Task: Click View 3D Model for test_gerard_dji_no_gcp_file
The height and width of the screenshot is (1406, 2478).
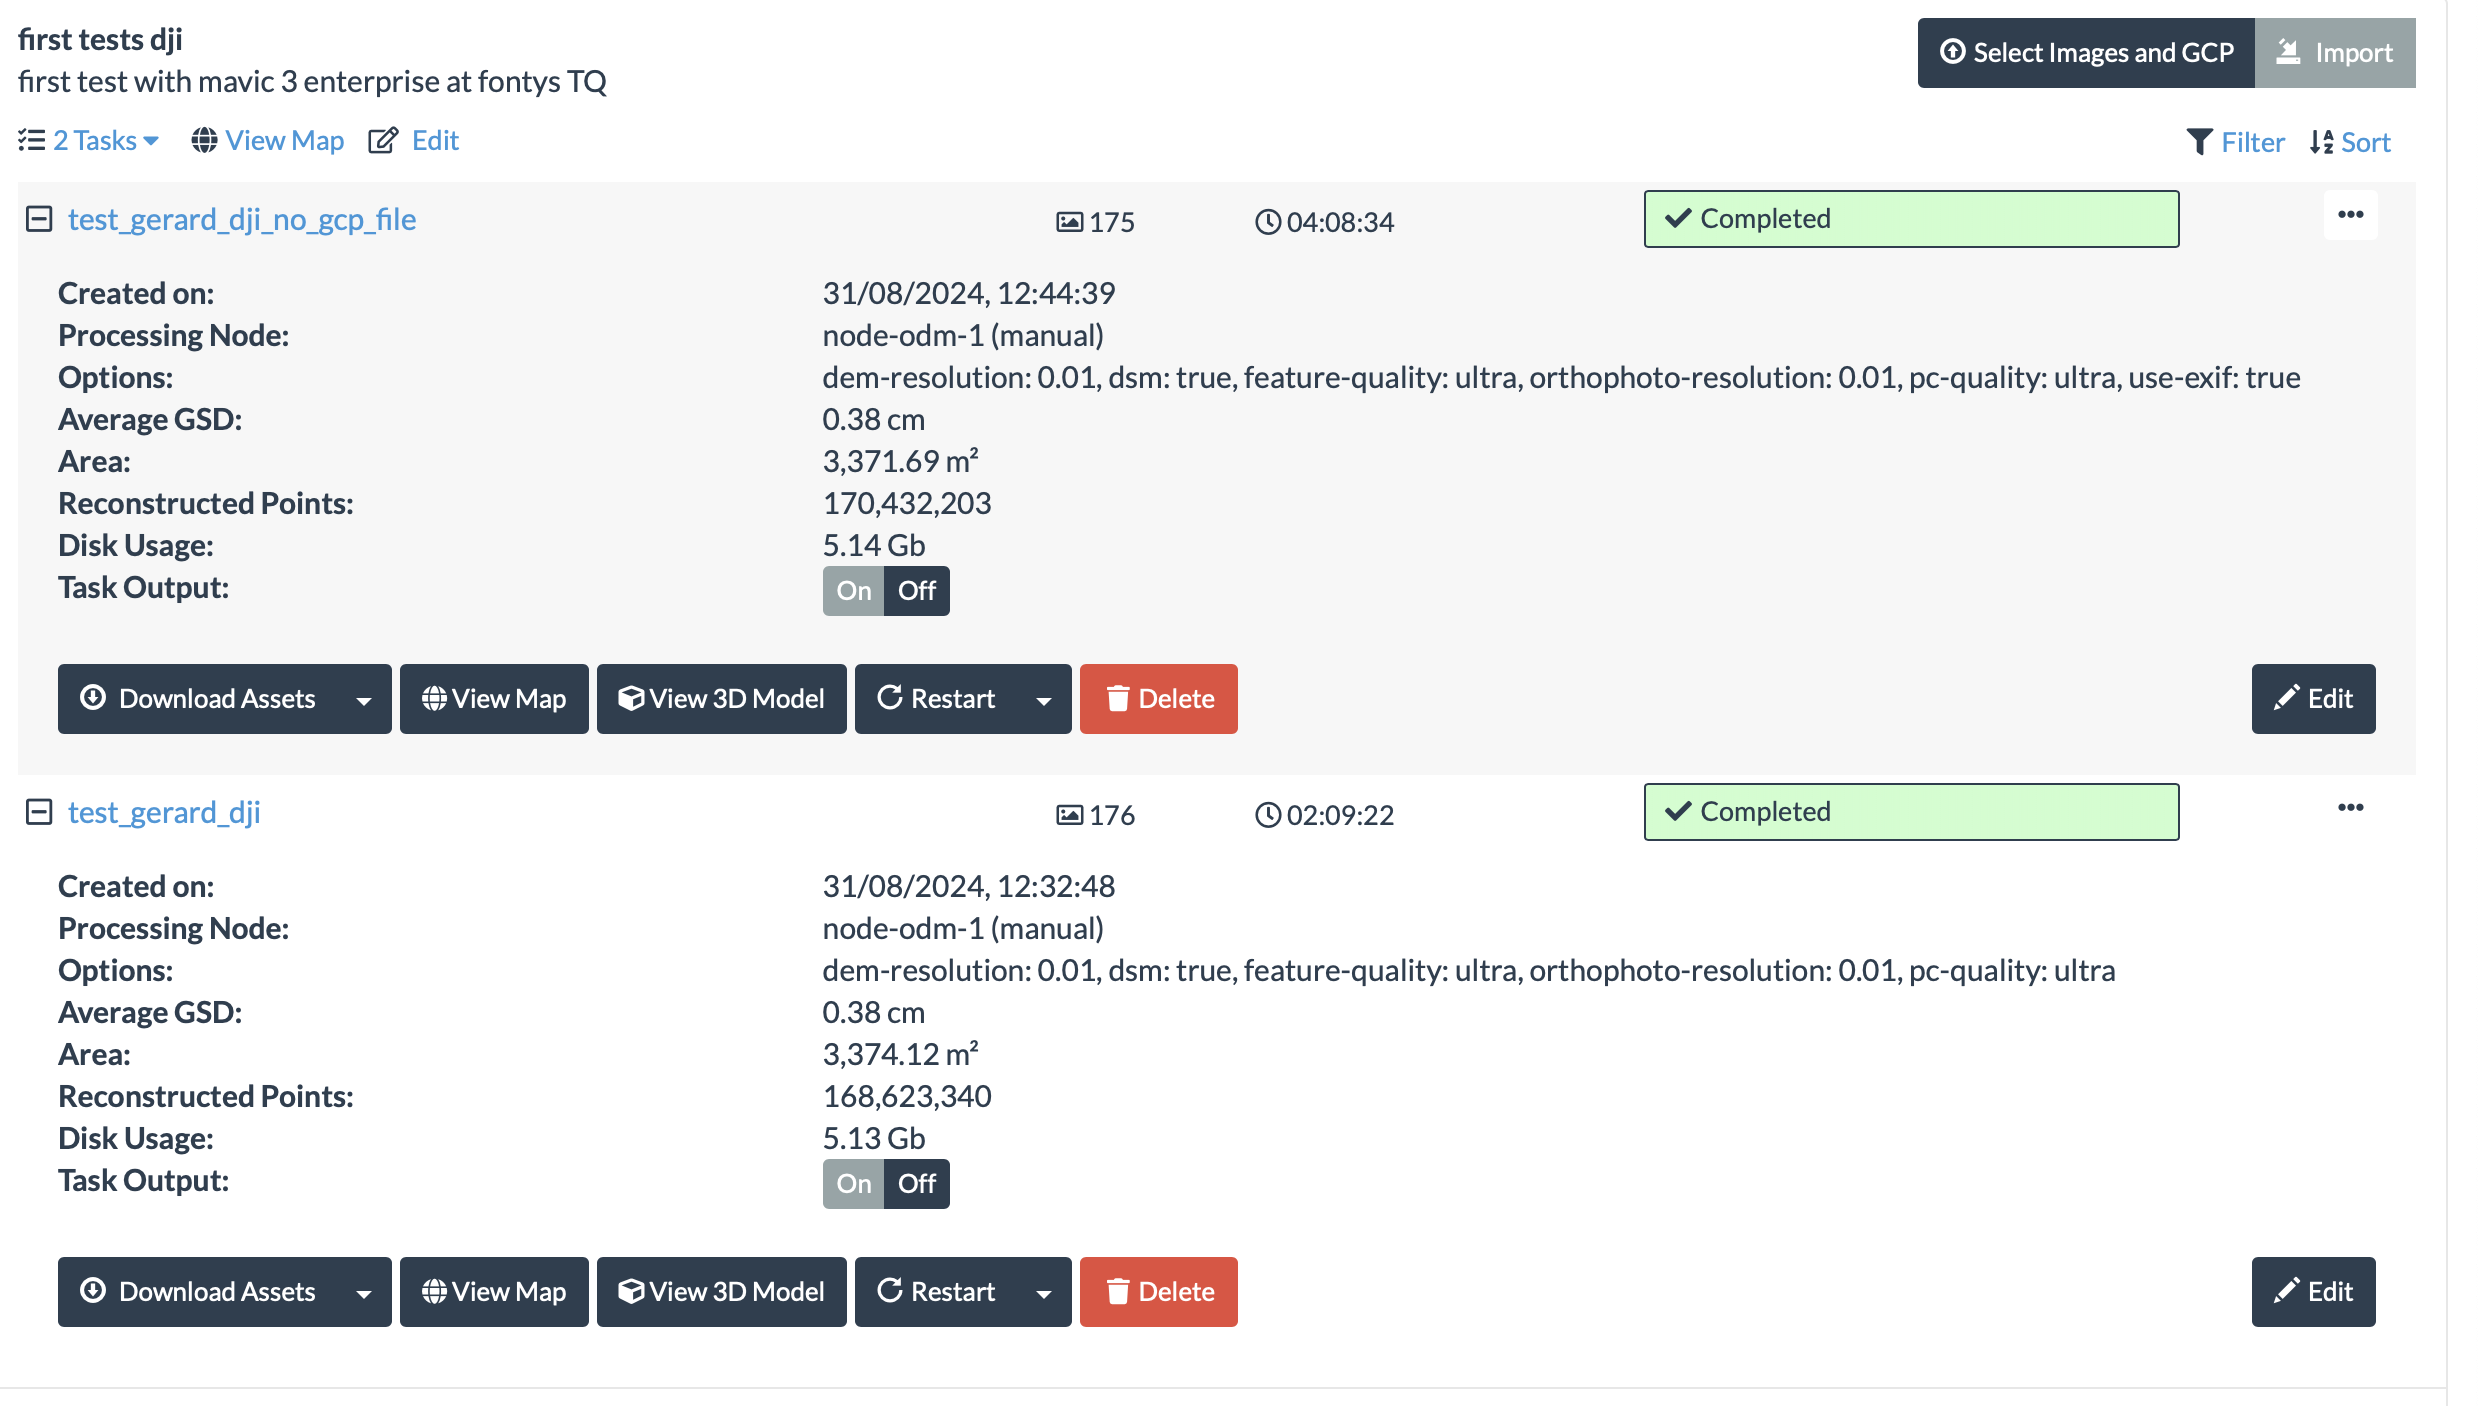Action: [721, 699]
